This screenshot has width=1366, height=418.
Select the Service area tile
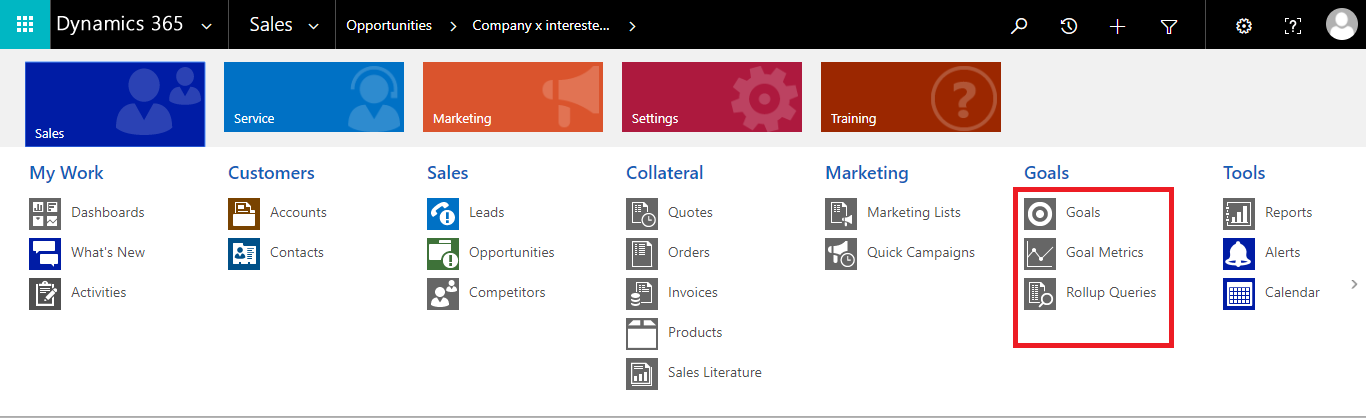pyautogui.click(x=314, y=97)
